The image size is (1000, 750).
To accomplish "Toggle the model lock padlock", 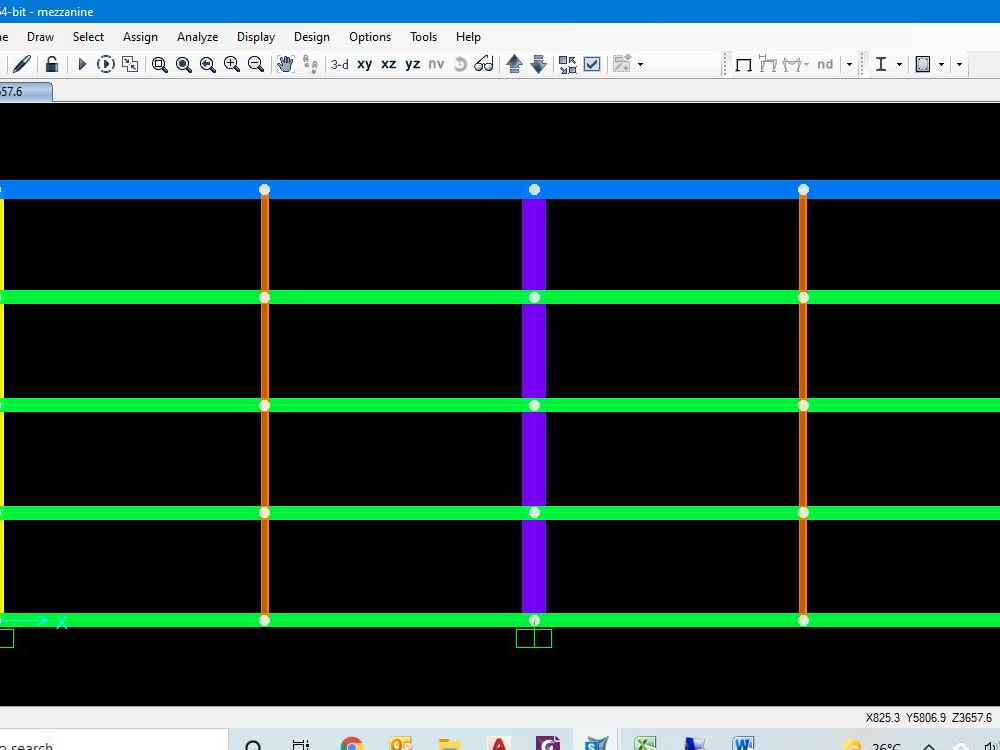I will [51, 64].
